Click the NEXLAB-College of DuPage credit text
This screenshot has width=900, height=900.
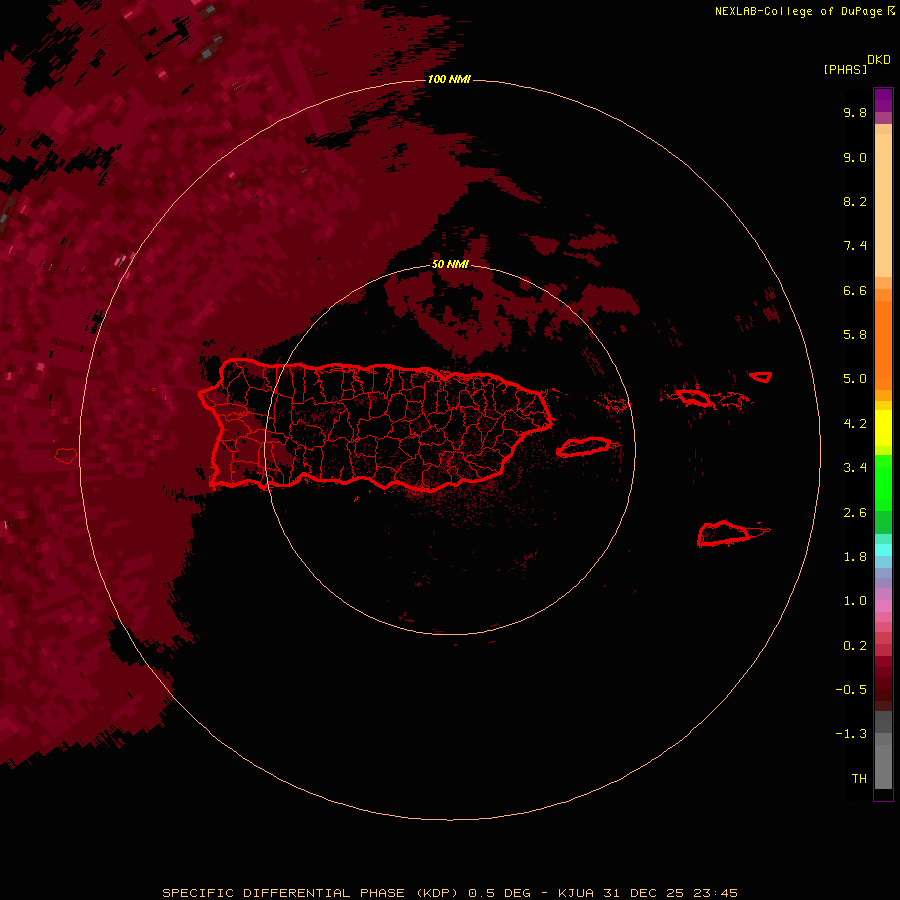coord(798,11)
